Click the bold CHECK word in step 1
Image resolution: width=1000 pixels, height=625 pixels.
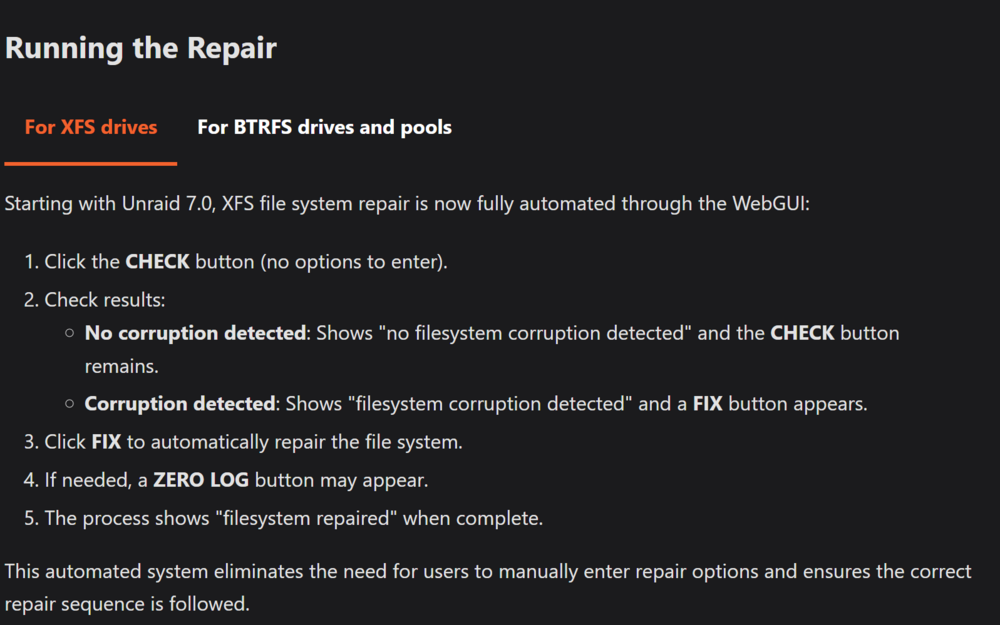(158, 261)
